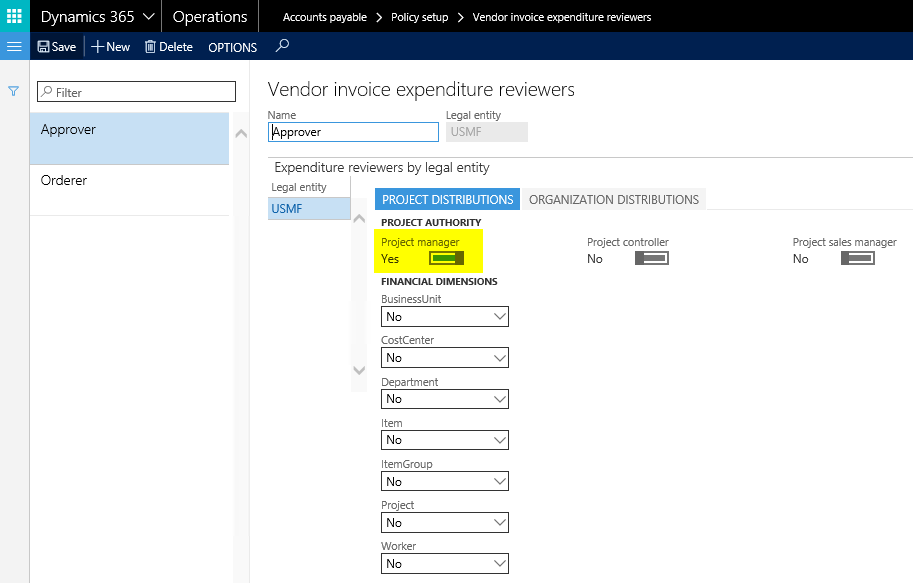Click Policy setup breadcrumb link

(x=420, y=17)
